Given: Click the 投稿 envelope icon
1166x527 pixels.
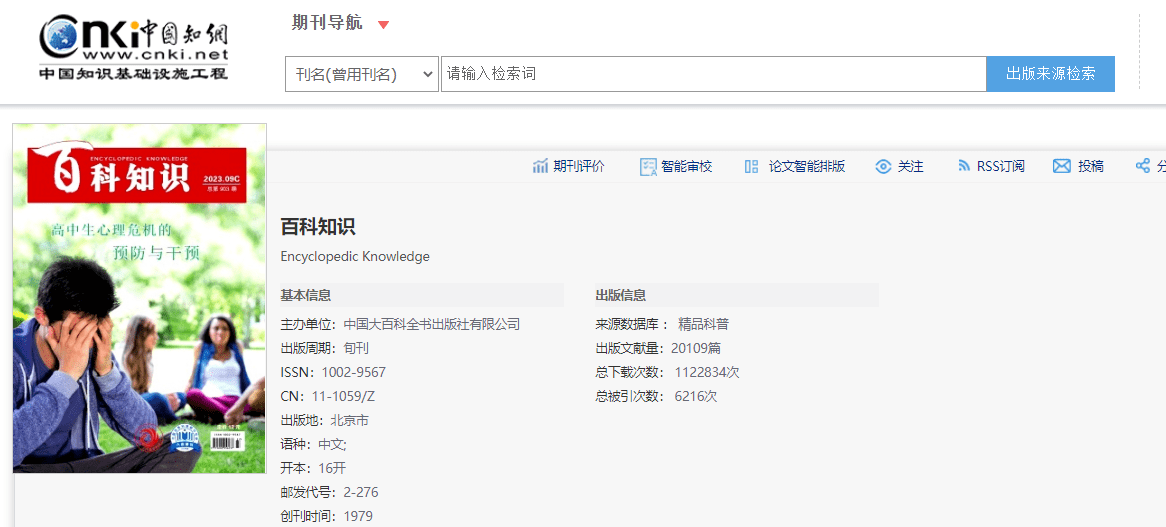Looking at the screenshot, I should coord(1061,166).
